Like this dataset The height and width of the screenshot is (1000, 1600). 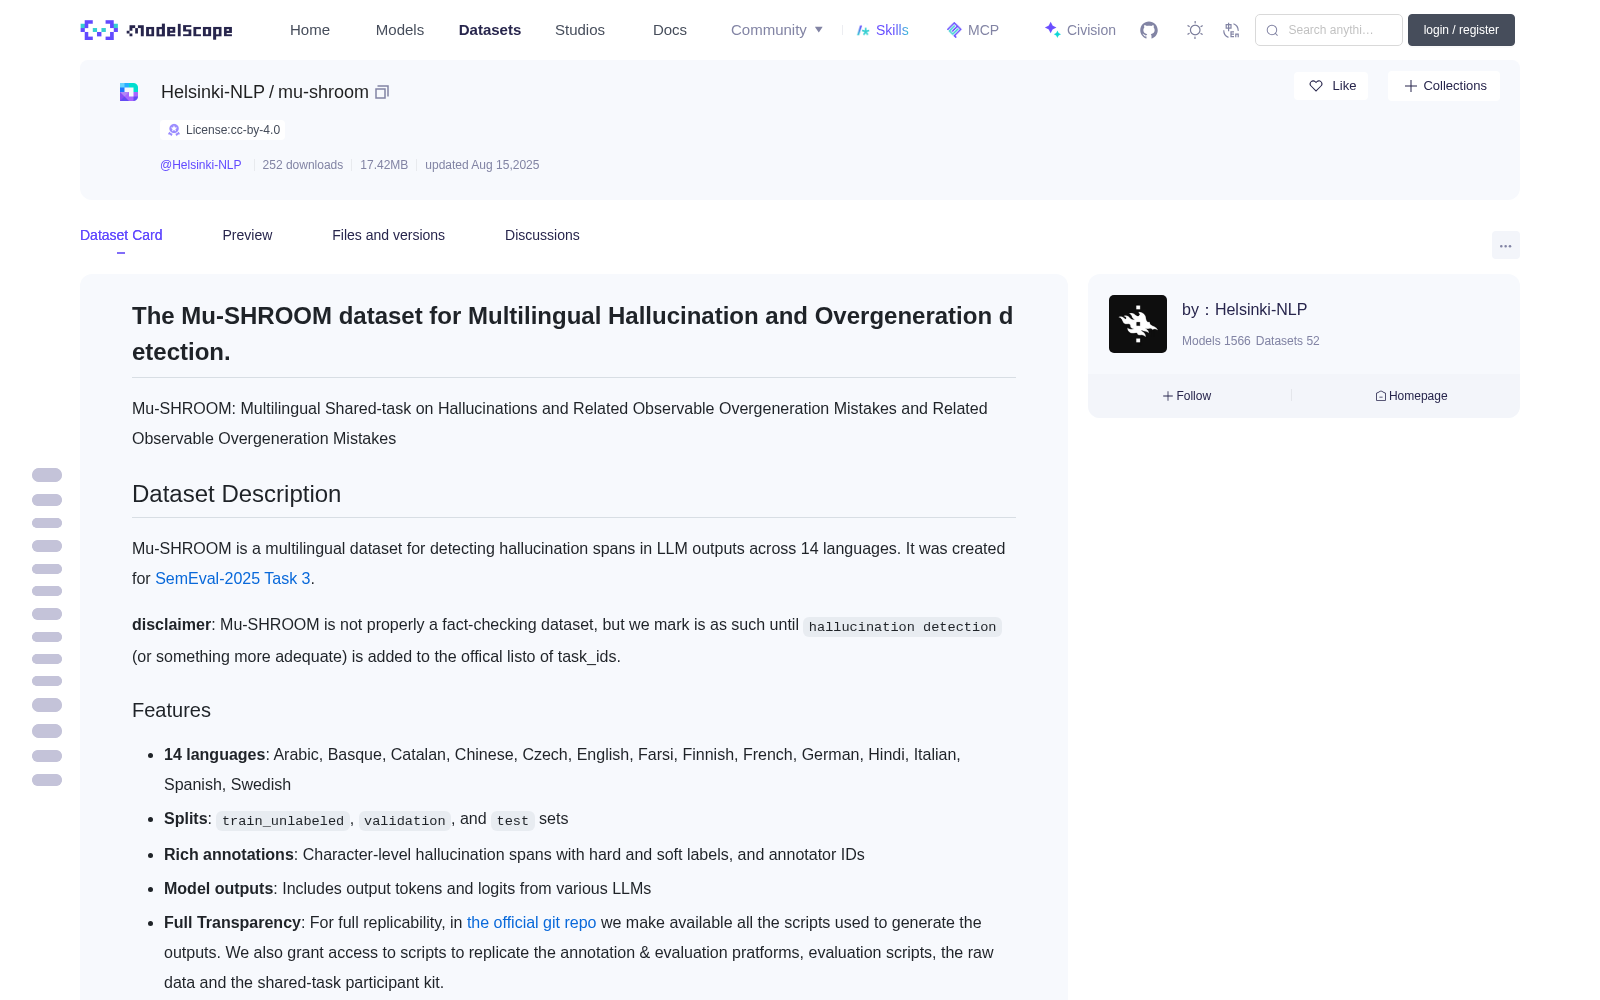pyautogui.click(x=1332, y=86)
